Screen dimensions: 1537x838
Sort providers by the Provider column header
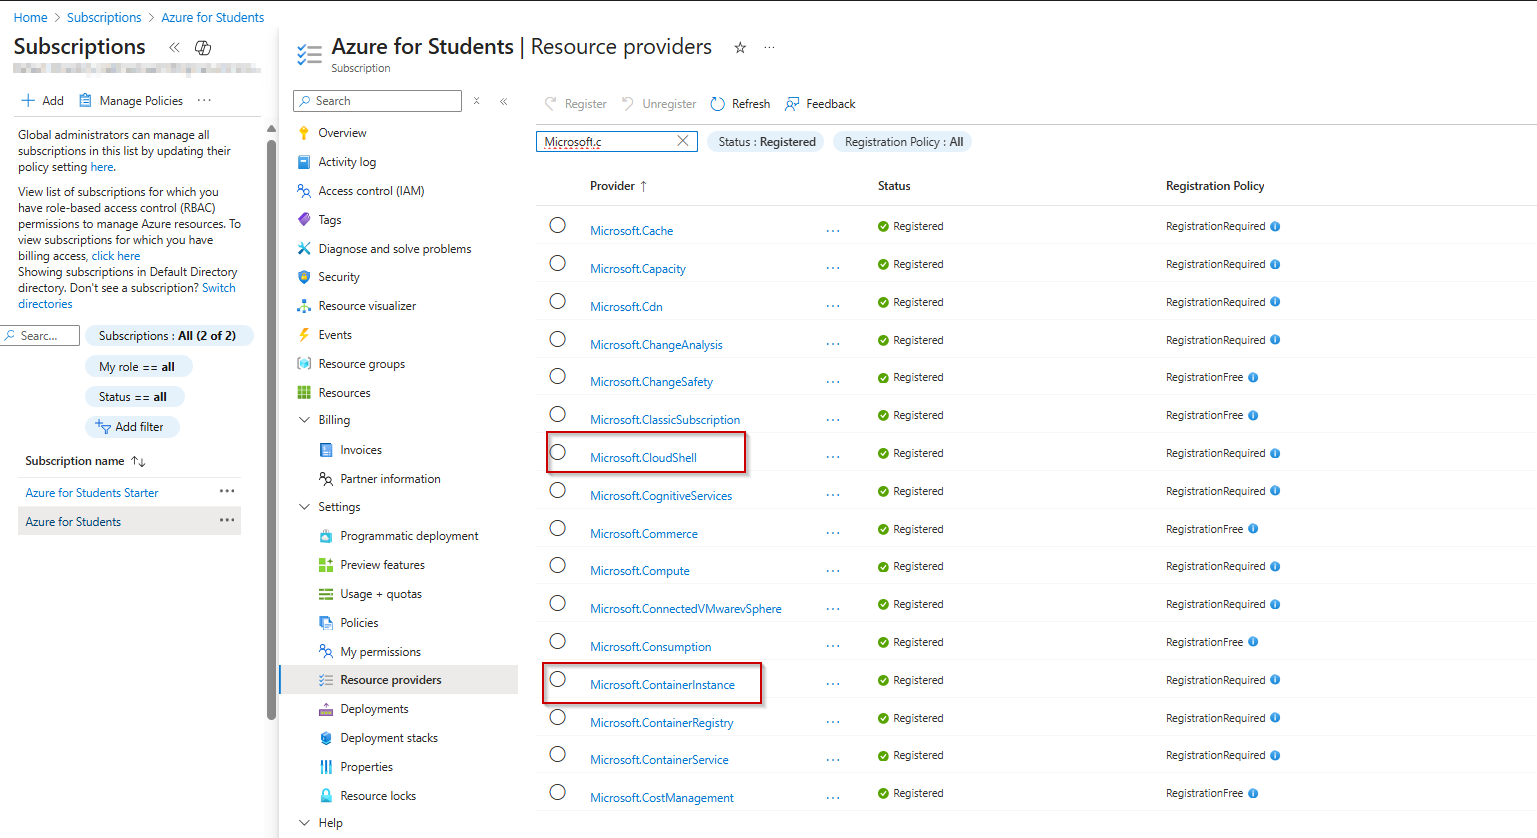tap(618, 186)
